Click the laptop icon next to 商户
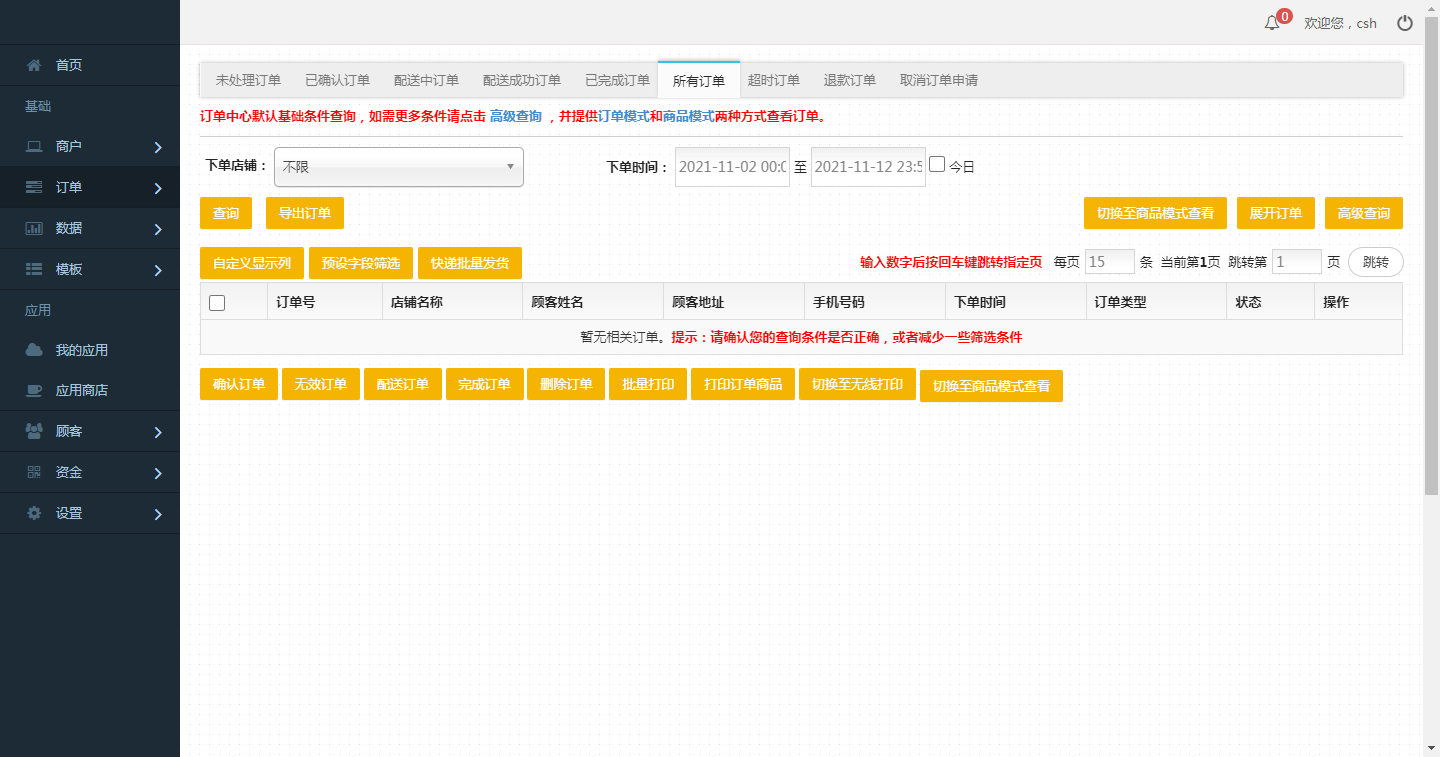This screenshot has height=757, width=1440. click(34, 147)
